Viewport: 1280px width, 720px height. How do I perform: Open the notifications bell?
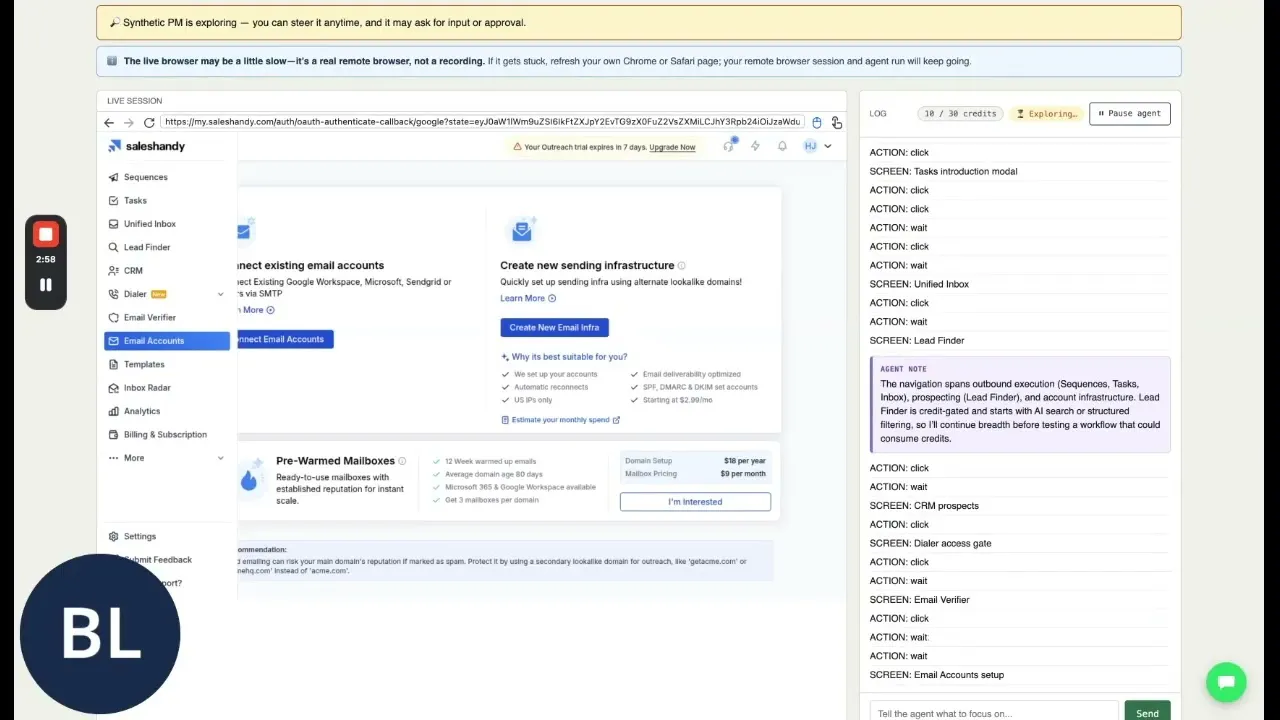tap(782, 146)
